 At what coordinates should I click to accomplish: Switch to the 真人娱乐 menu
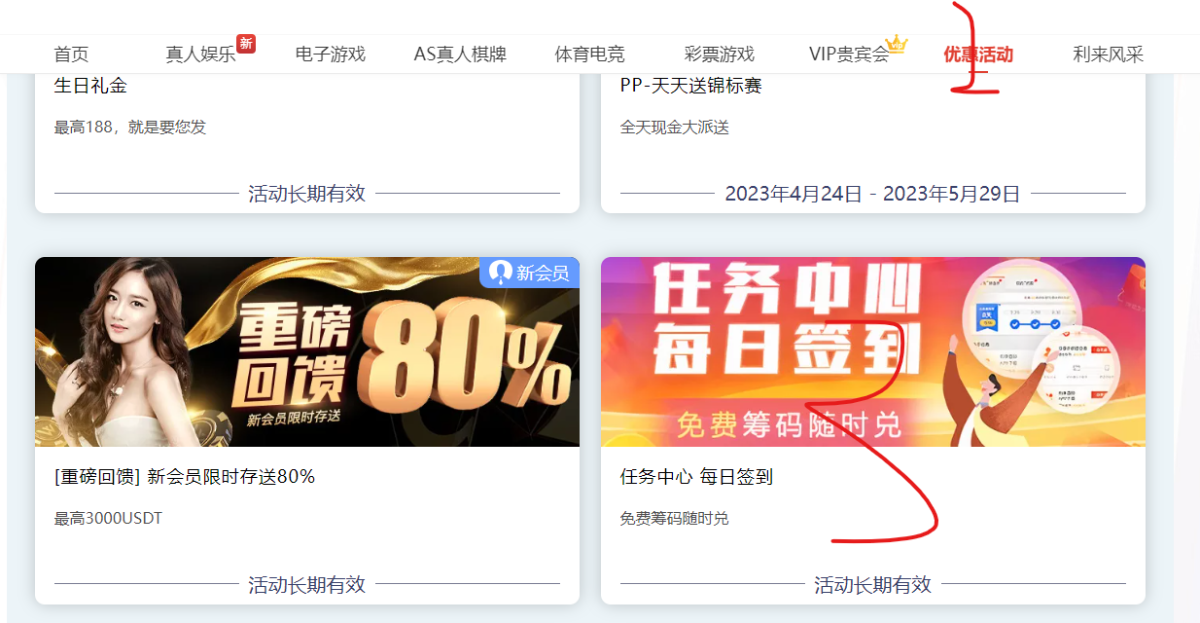tap(200, 54)
